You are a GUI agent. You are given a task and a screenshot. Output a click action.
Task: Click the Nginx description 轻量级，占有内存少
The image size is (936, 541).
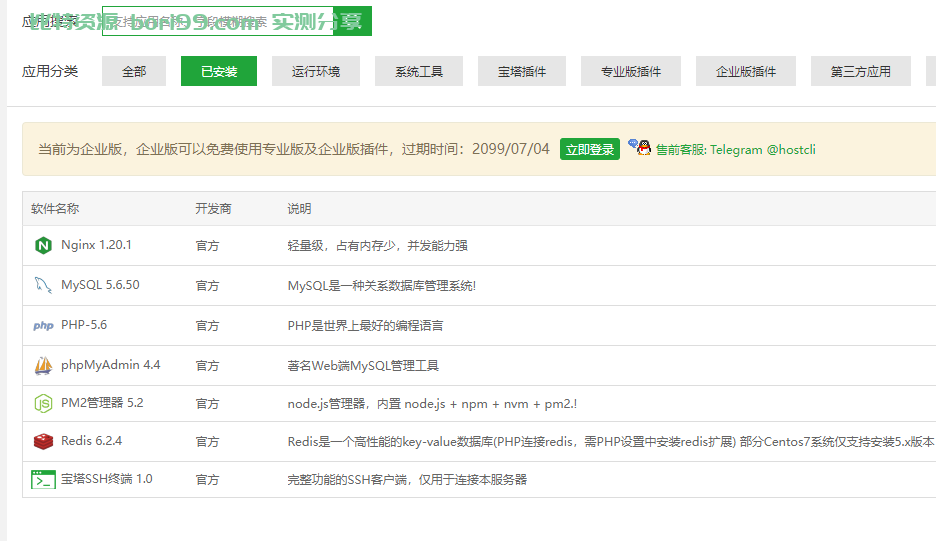(x=377, y=245)
